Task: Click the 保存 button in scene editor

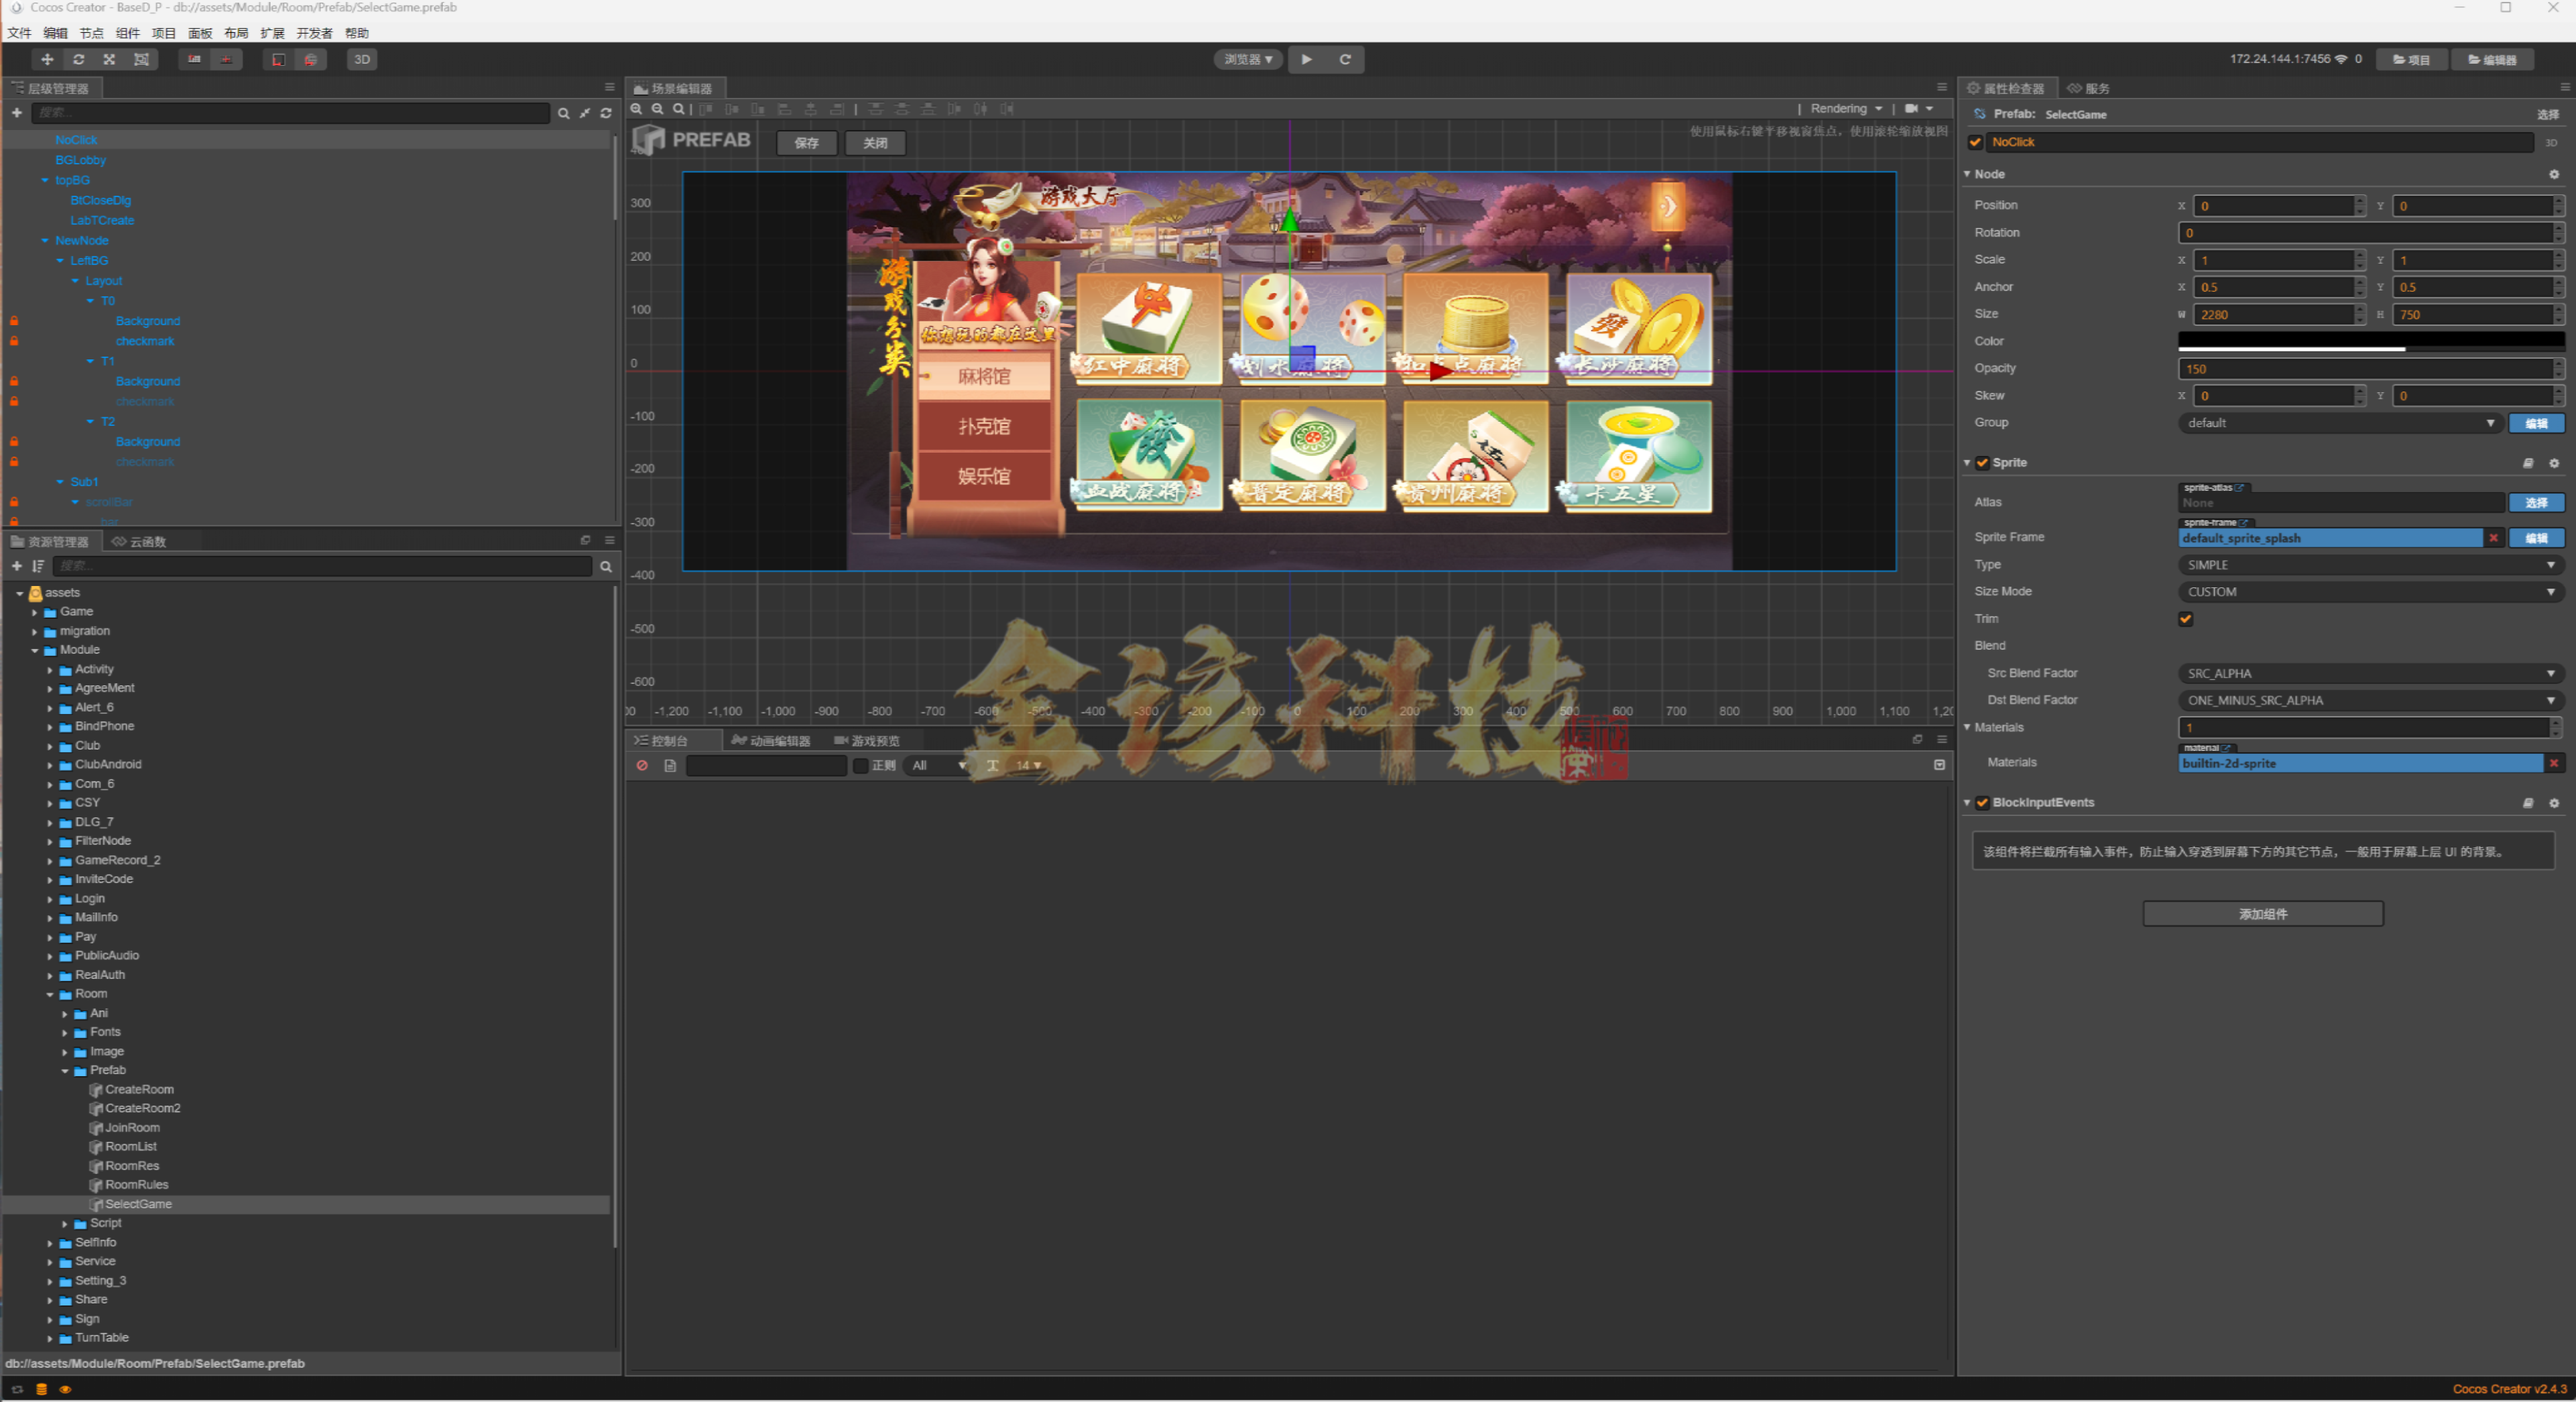Action: 806,143
